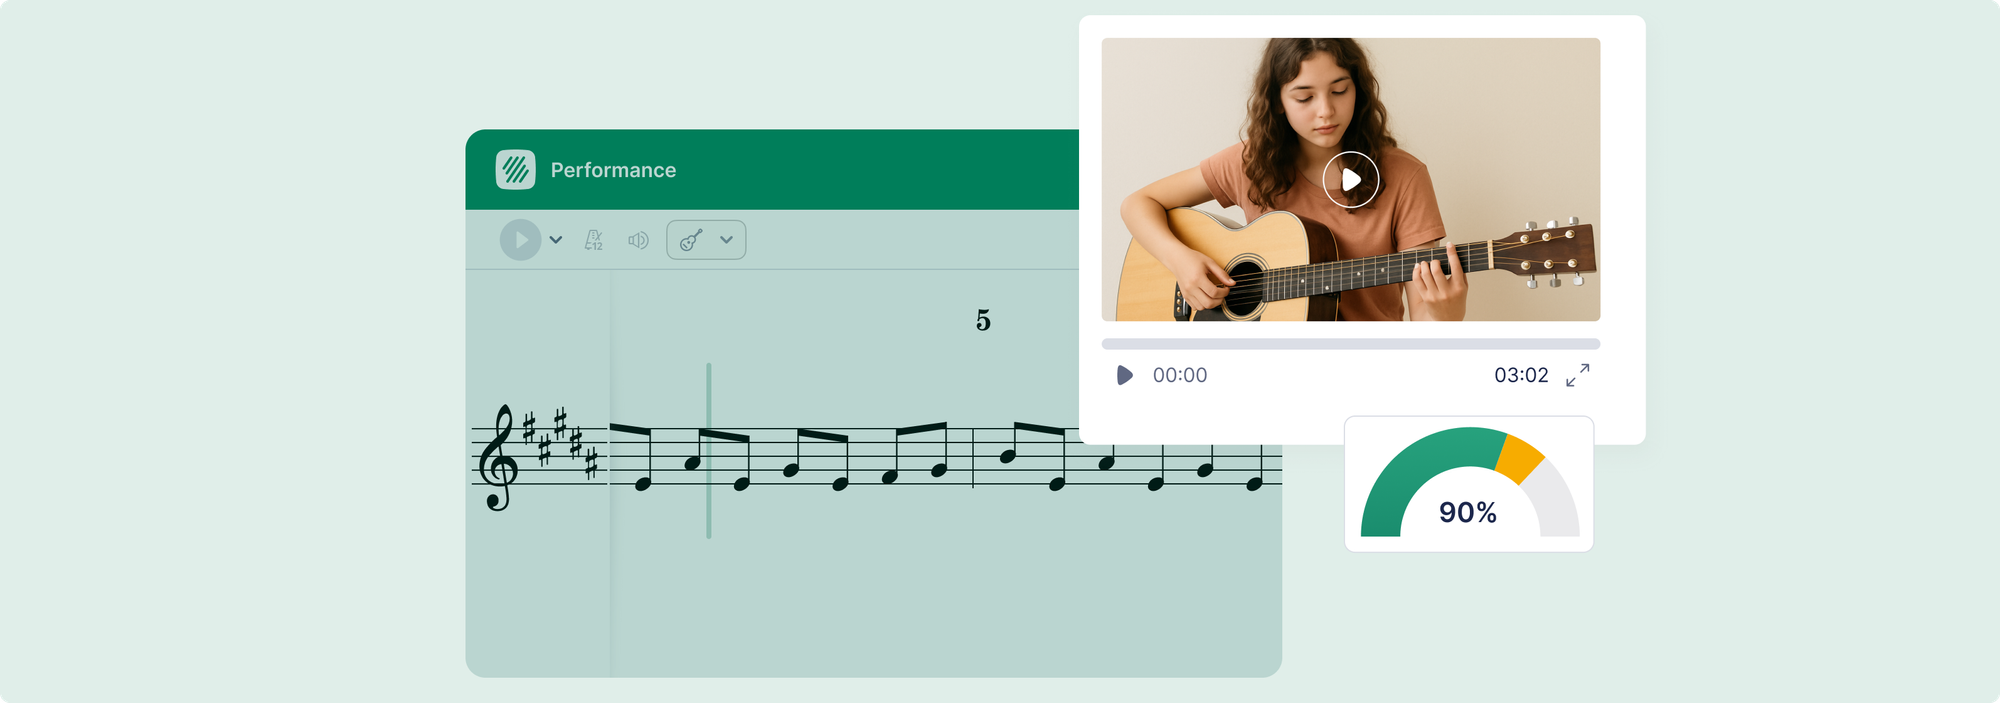This screenshot has height=703, width=2000.
Task: Click the small play button beside 00:00
Action: click(x=1124, y=375)
